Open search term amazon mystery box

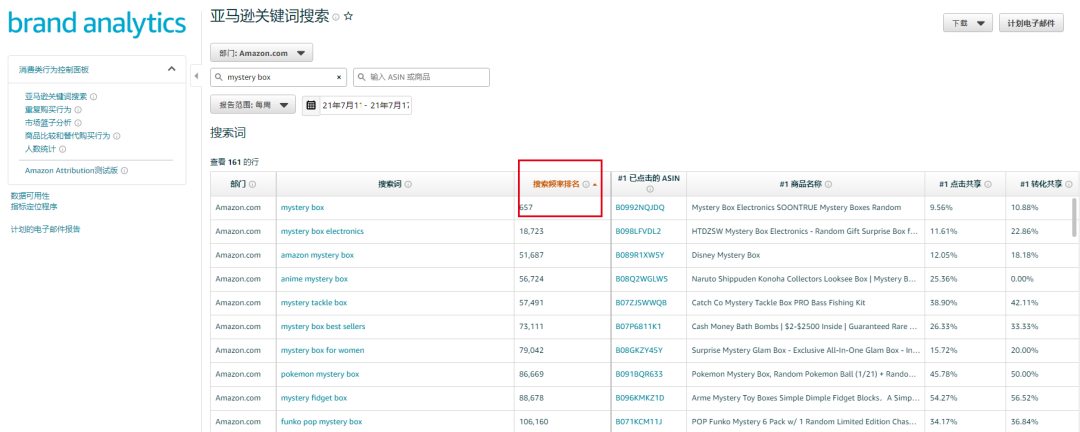(x=317, y=255)
